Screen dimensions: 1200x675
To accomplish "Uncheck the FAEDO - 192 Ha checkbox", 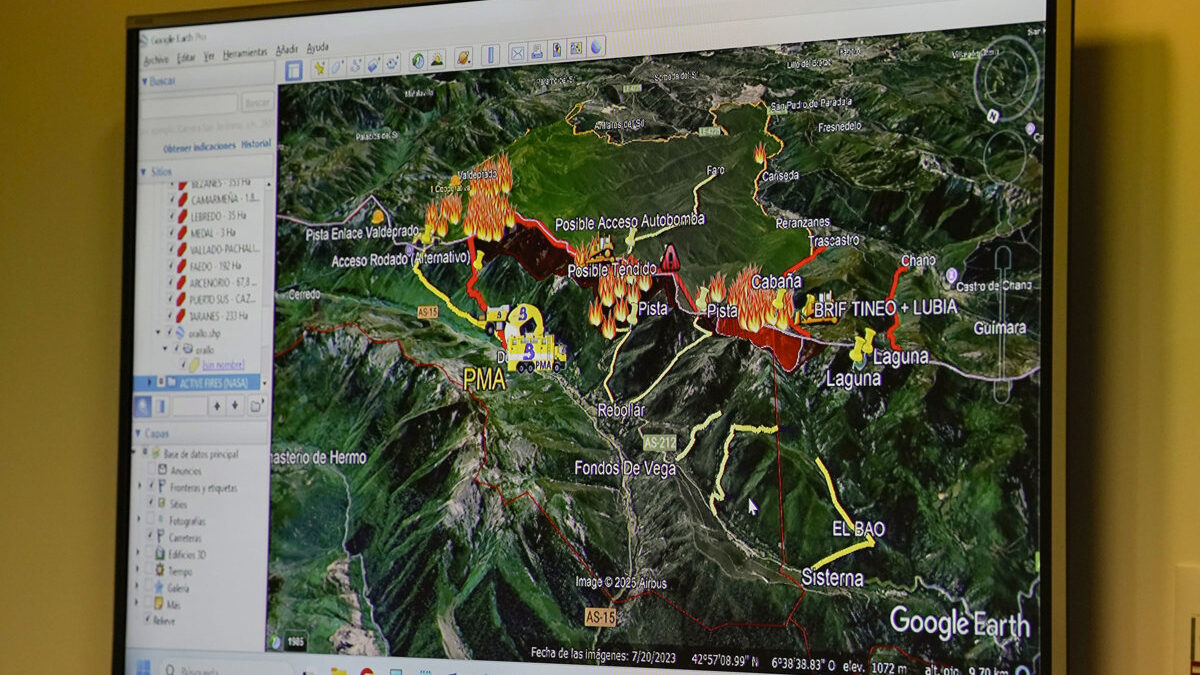I will point(171,266).
